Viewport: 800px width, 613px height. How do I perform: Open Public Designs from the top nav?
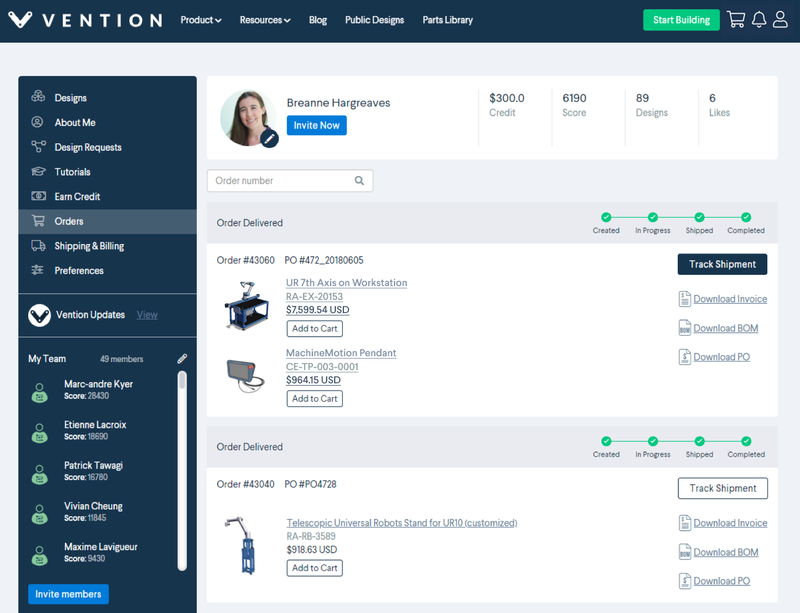(374, 20)
